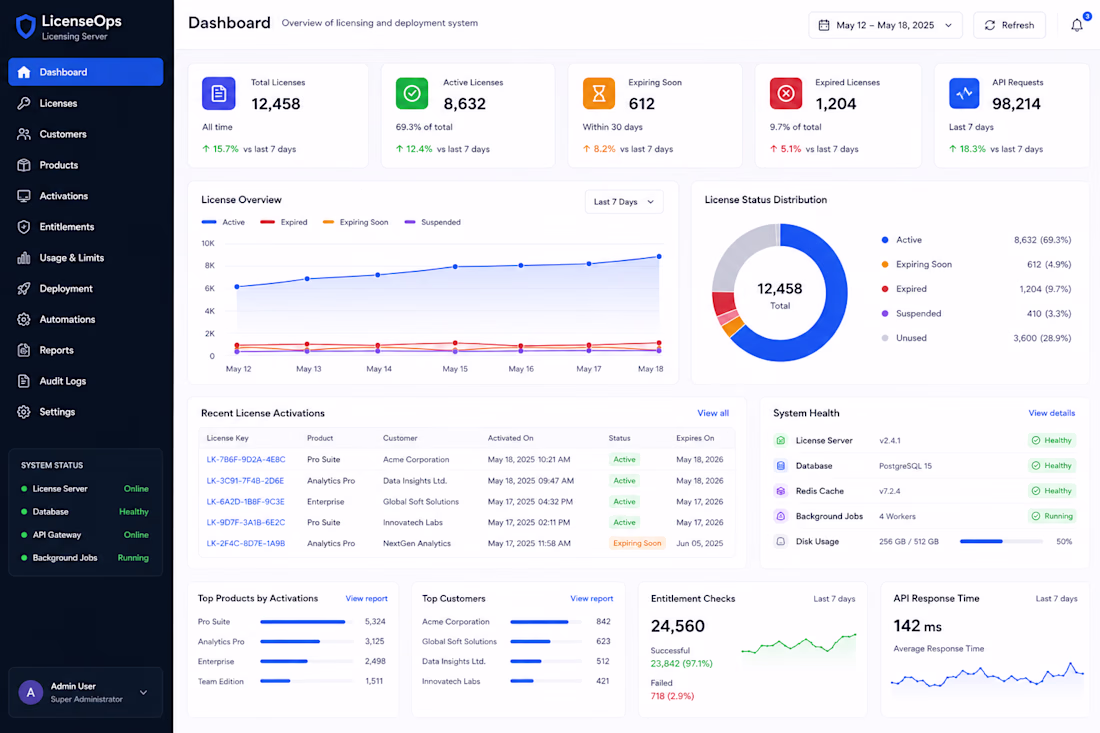Click the Active Licenses checkmark icon

412,93
